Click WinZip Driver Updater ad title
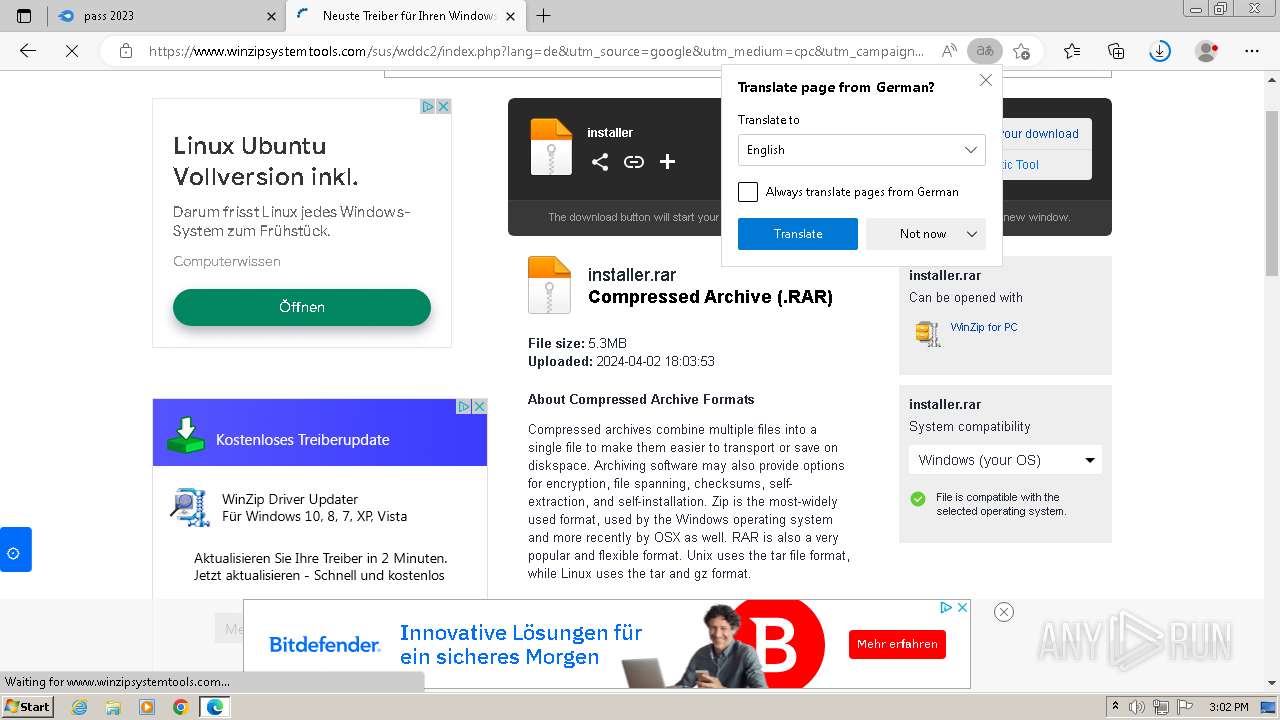Screen dimensions: 1280x720 [290, 499]
